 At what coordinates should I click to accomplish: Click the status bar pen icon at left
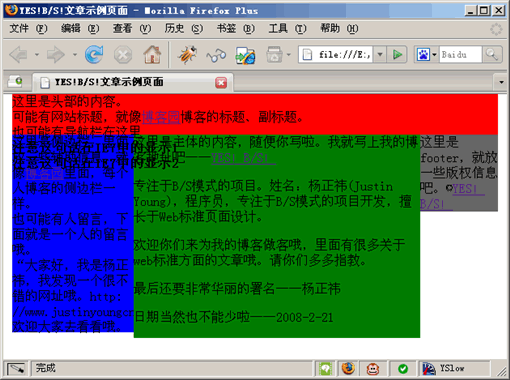[x=16, y=369]
